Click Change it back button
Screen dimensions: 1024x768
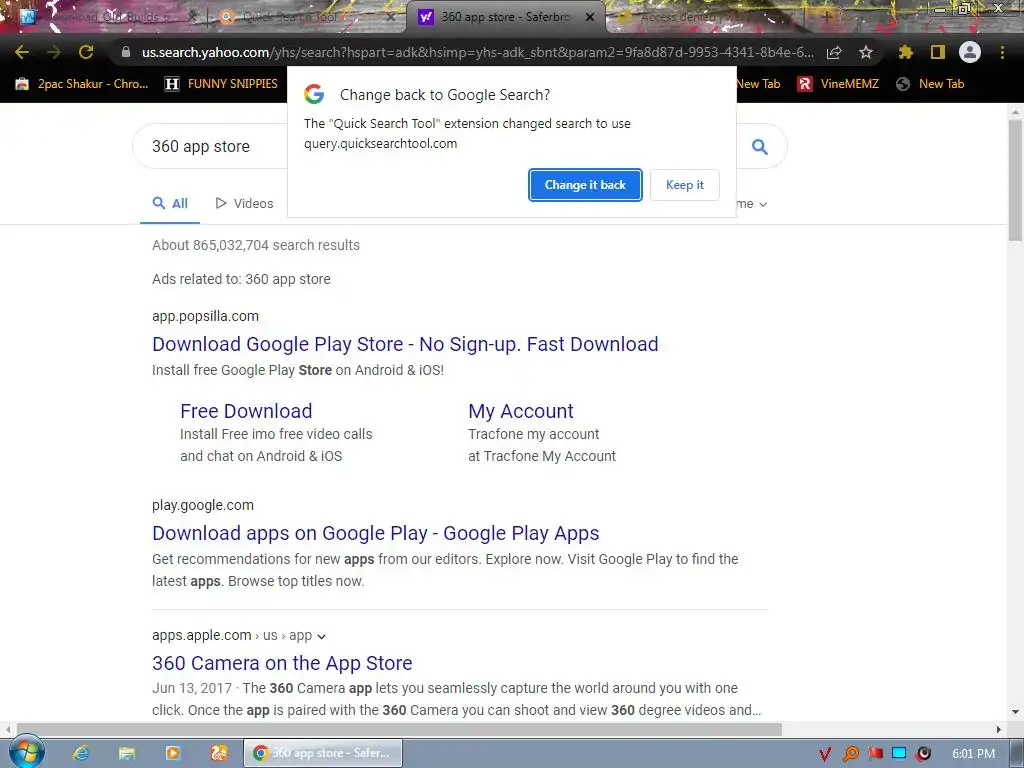585,185
